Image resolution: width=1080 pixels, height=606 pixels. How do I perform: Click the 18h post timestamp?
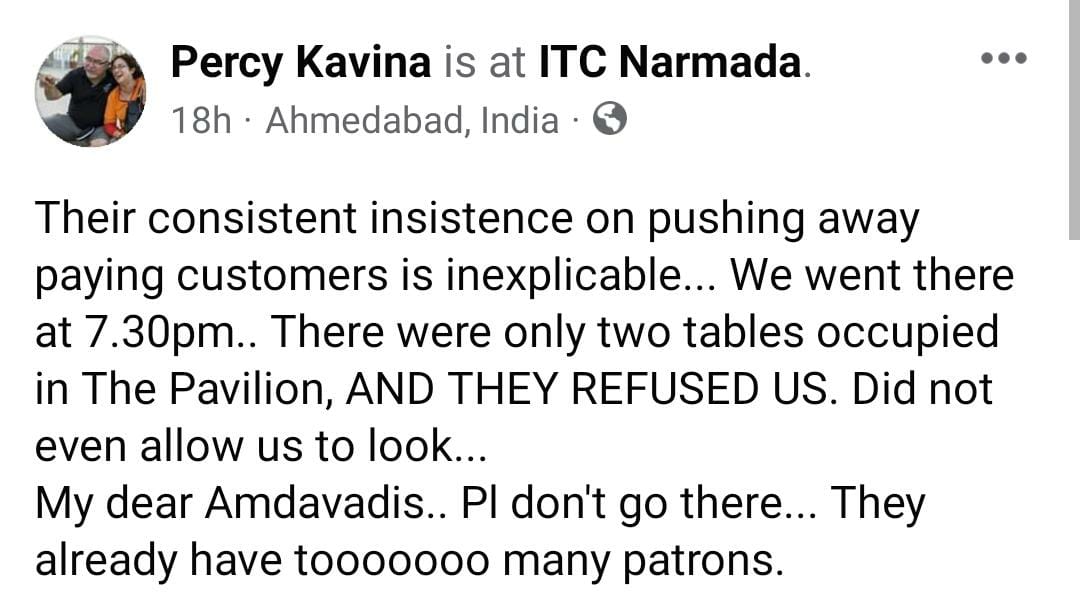pyautogui.click(x=201, y=121)
